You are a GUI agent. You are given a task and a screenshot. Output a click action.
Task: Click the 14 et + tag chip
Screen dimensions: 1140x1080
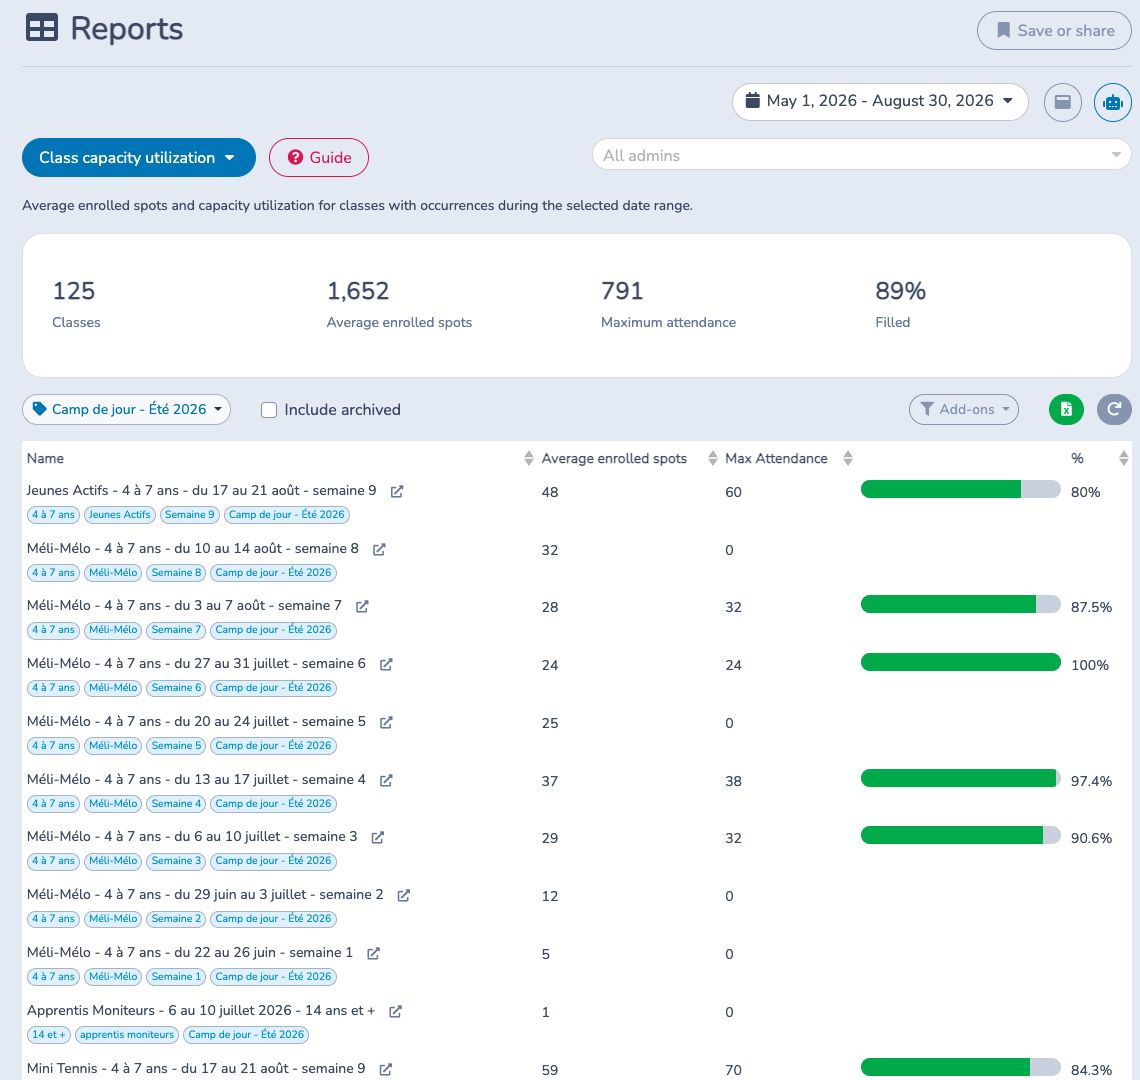pyautogui.click(x=49, y=1035)
